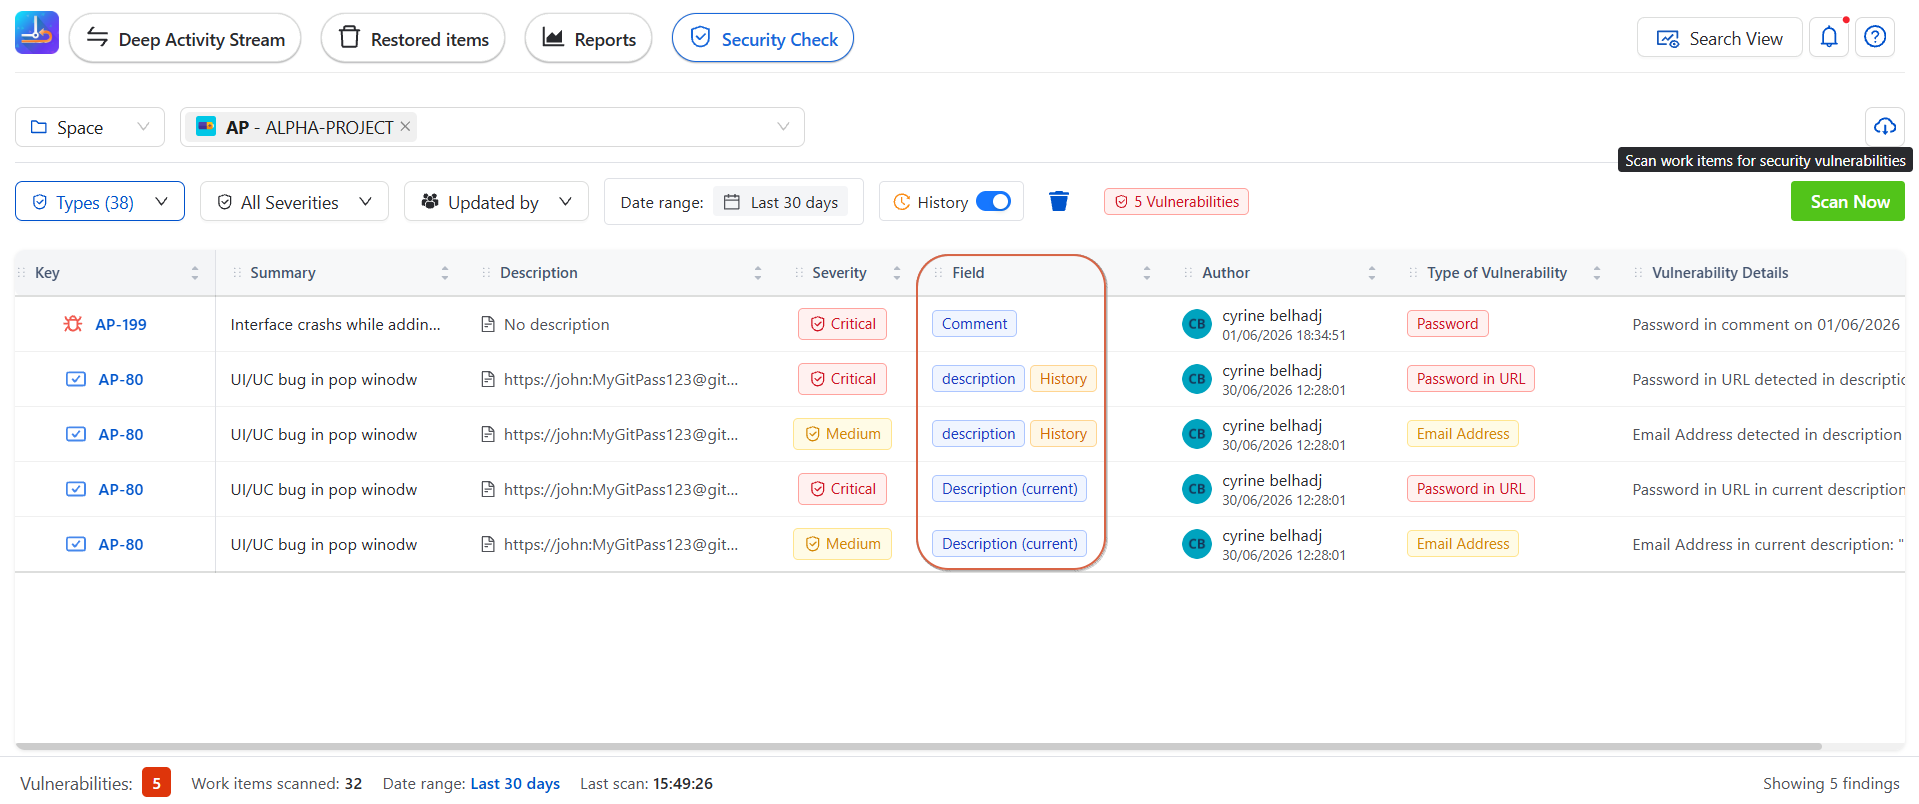Click the CB author avatar for AP-199
1919x804 pixels.
pos(1197,324)
